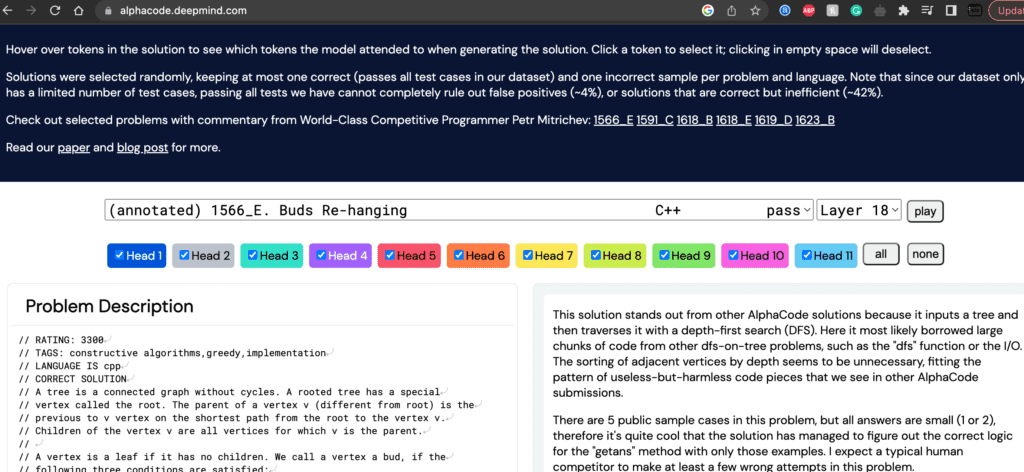Open the problem selection dropdown
Viewport: 1024px width, 472px height.
(458, 210)
